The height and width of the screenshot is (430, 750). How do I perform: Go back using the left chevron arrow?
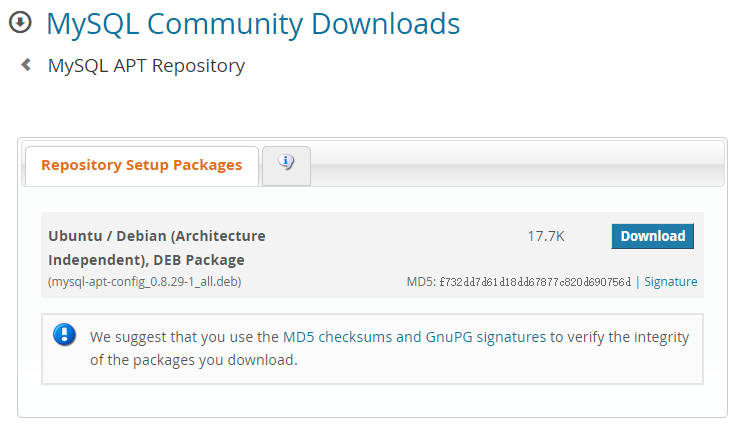coord(26,65)
